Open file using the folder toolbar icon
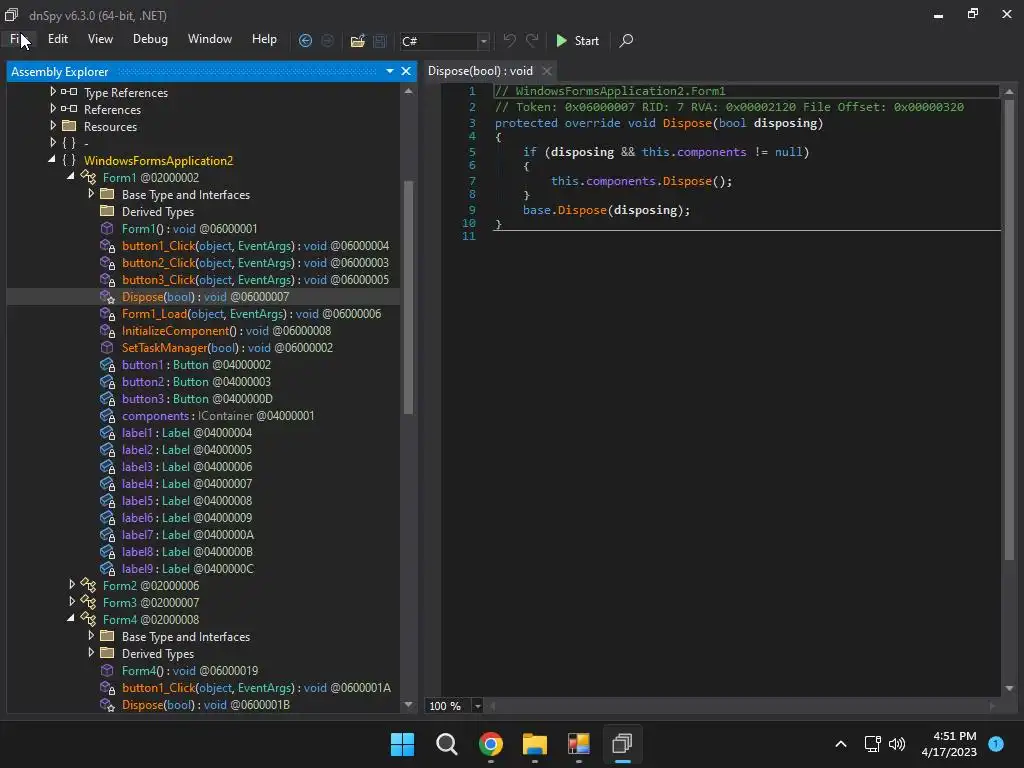1024x768 pixels. pyautogui.click(x=357, y=41)
